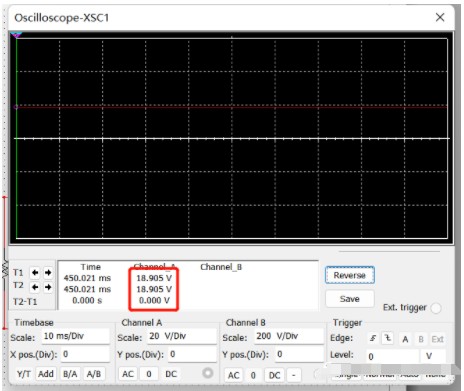Enable DC coupling for Channel B

pyautogui.click(x=274, y=375)
